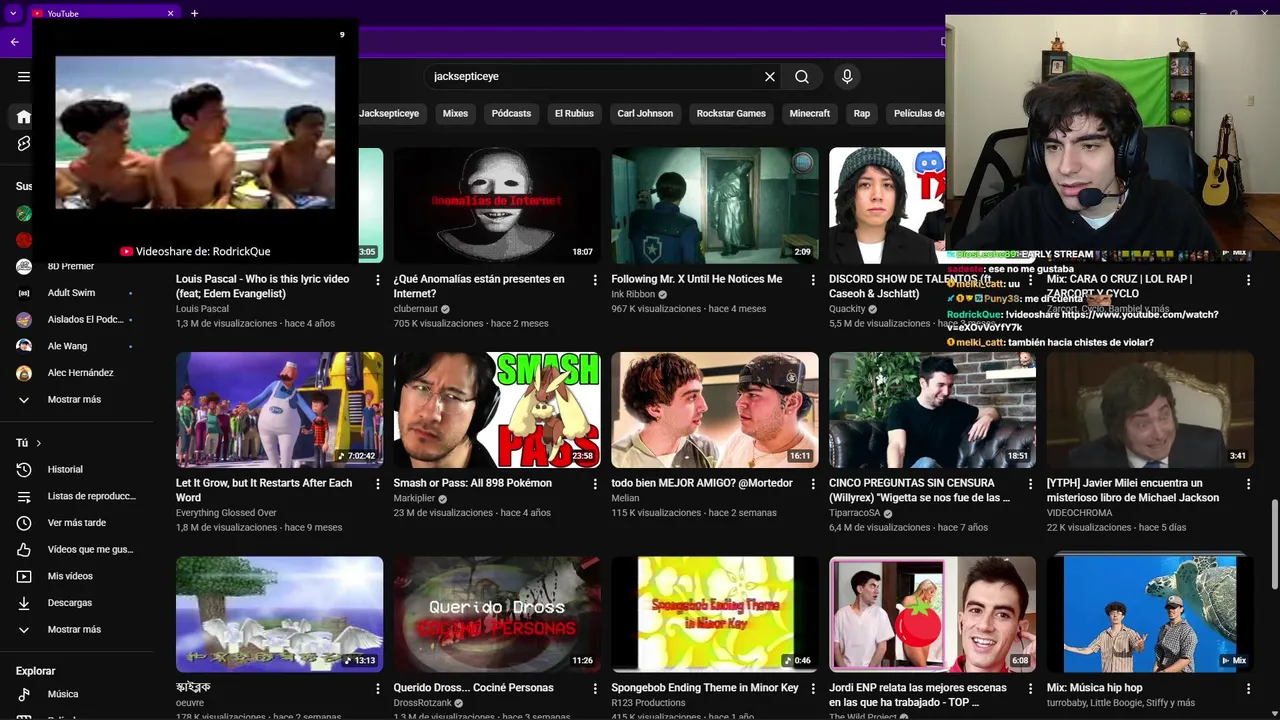This screenshot has height=720, width=1280.
Task: Open the Tú section chevron
Action: (39, 443)
